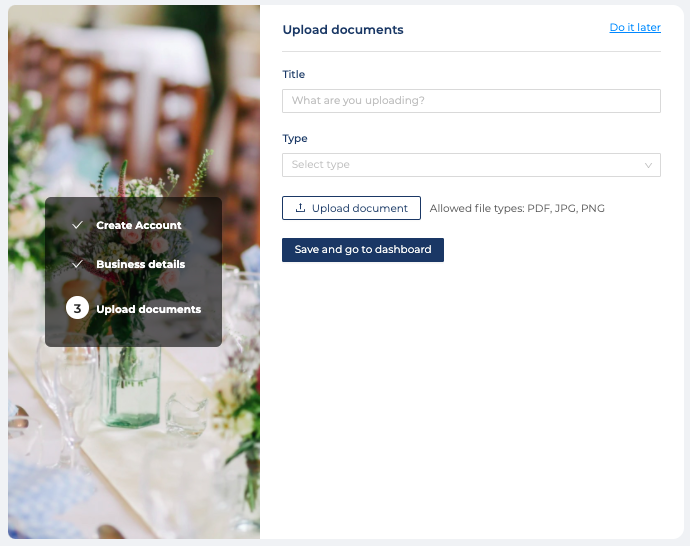Click the Upload documents page heading
690x546 pixels.
[343, 30]
